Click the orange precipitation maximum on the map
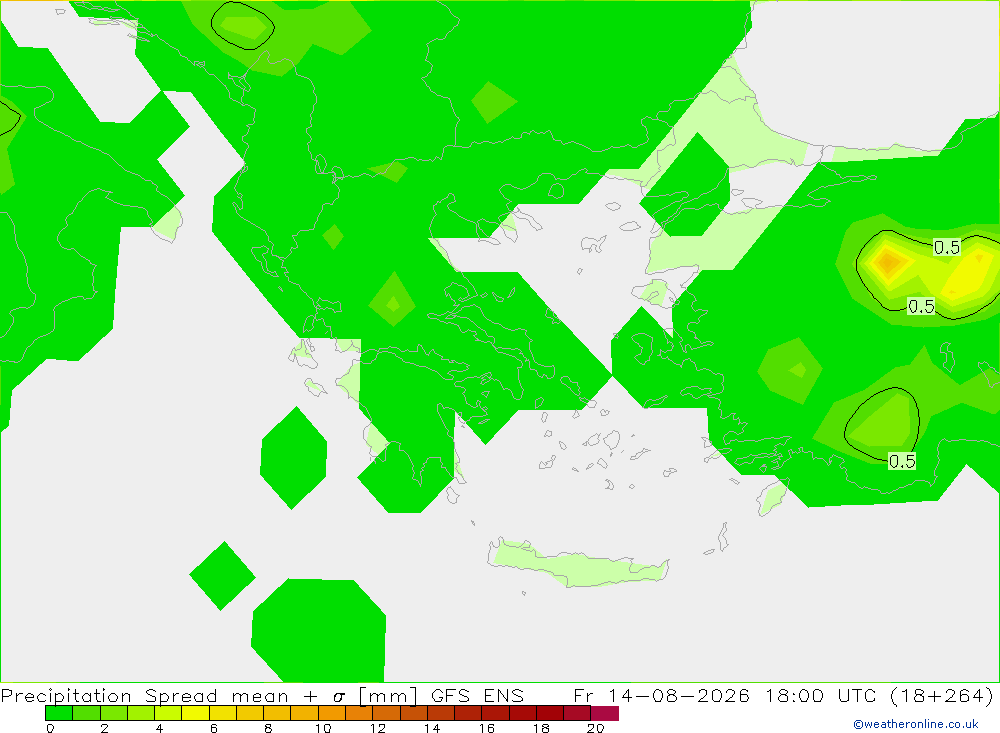The image size is (1000, 733). click(888, 262)
